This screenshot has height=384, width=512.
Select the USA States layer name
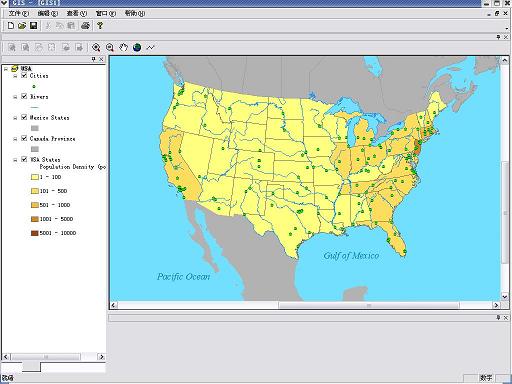(x=45, y=160)
